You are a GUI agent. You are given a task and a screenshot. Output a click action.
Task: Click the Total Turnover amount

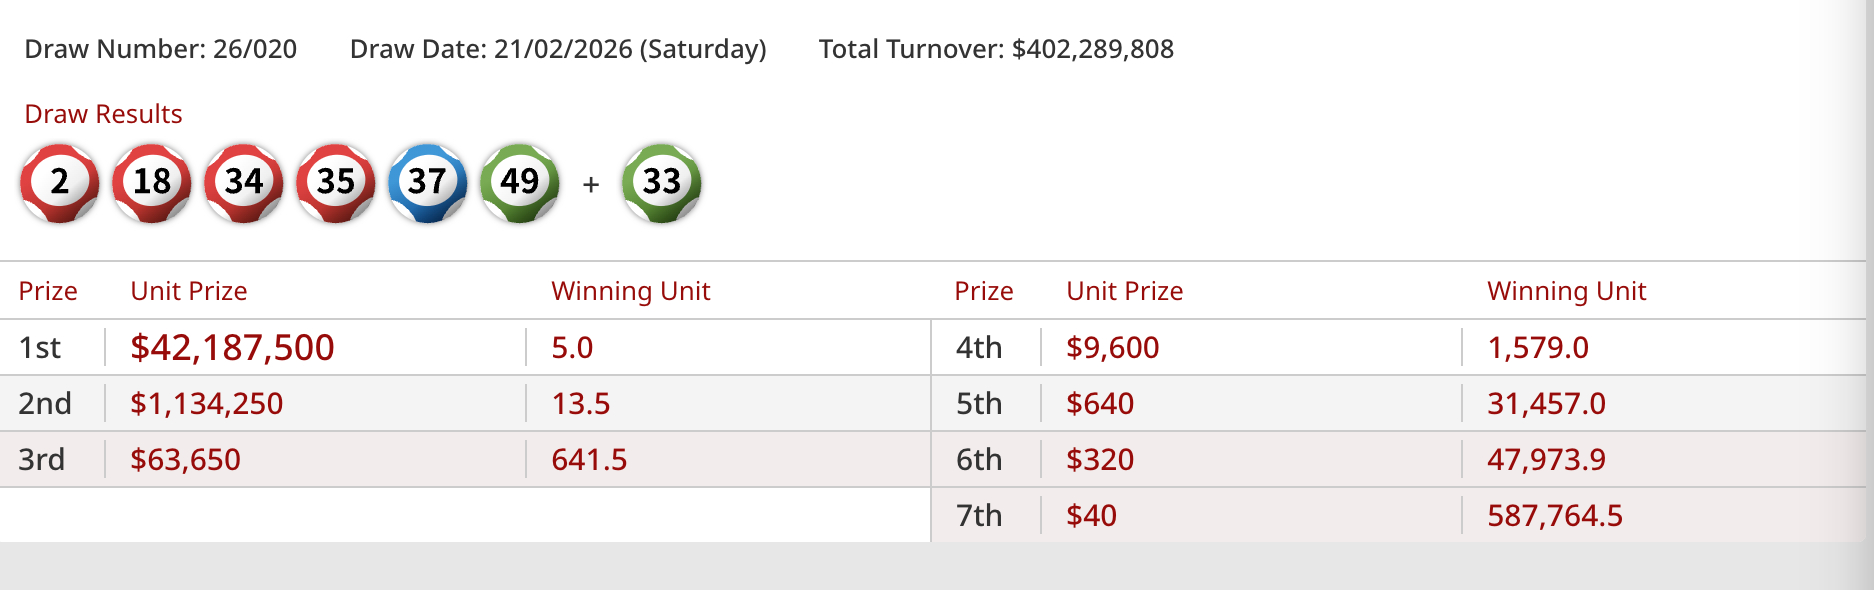coord(1092,49)
